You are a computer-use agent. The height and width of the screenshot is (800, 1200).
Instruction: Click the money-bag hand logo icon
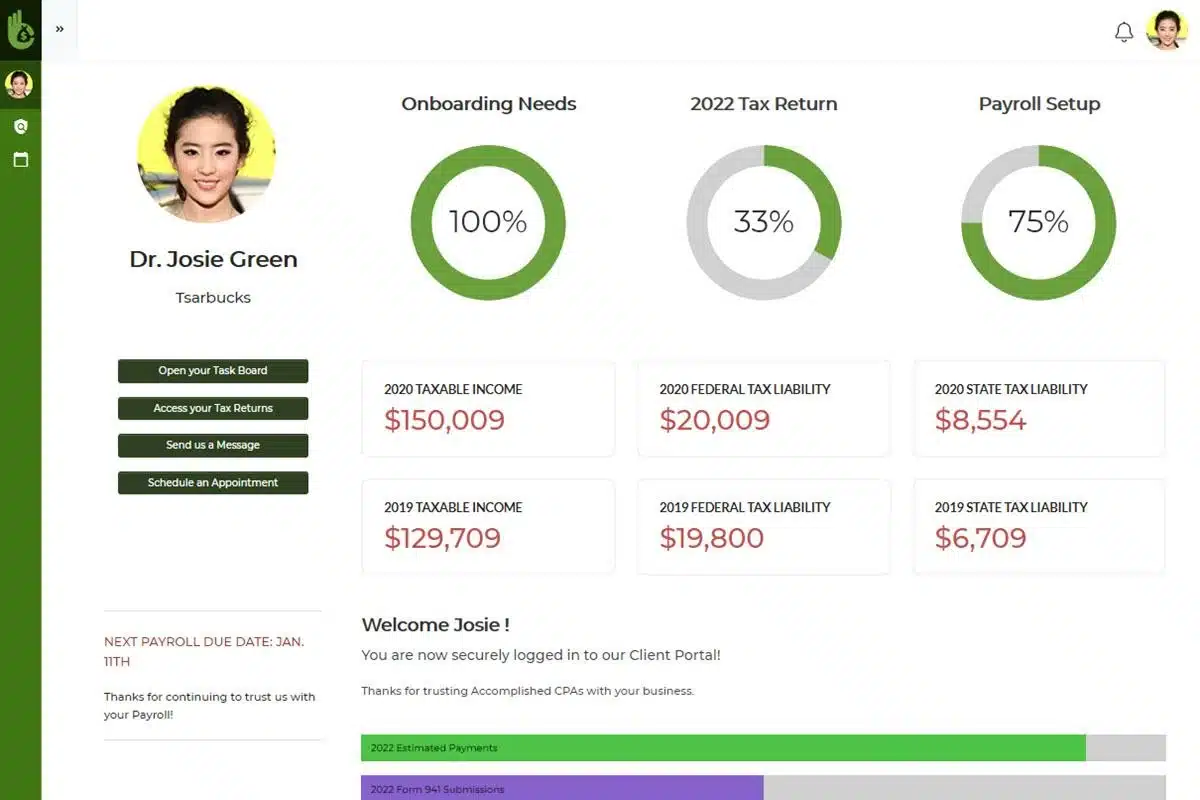click(20, 30)
